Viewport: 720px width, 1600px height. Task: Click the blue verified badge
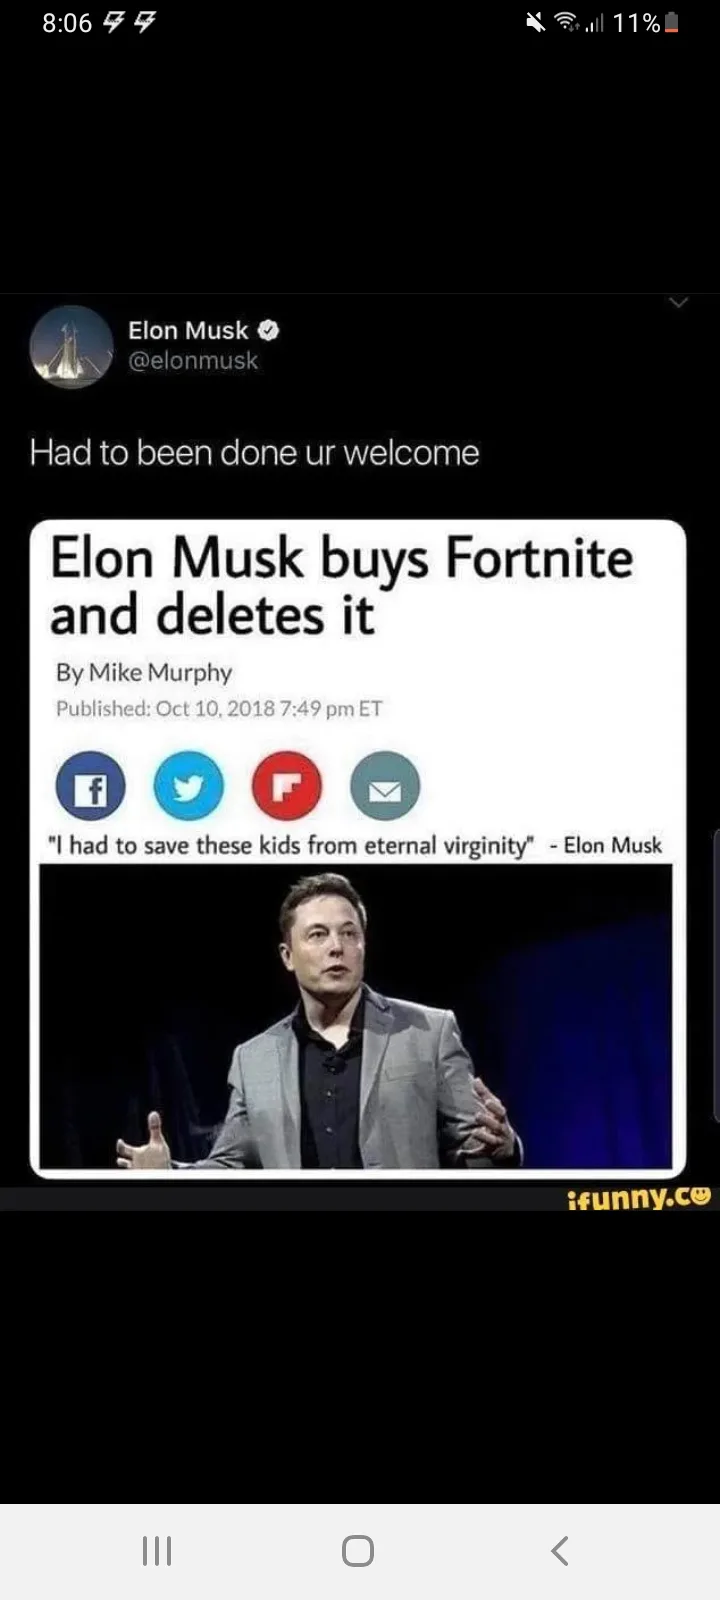point(269,330)
